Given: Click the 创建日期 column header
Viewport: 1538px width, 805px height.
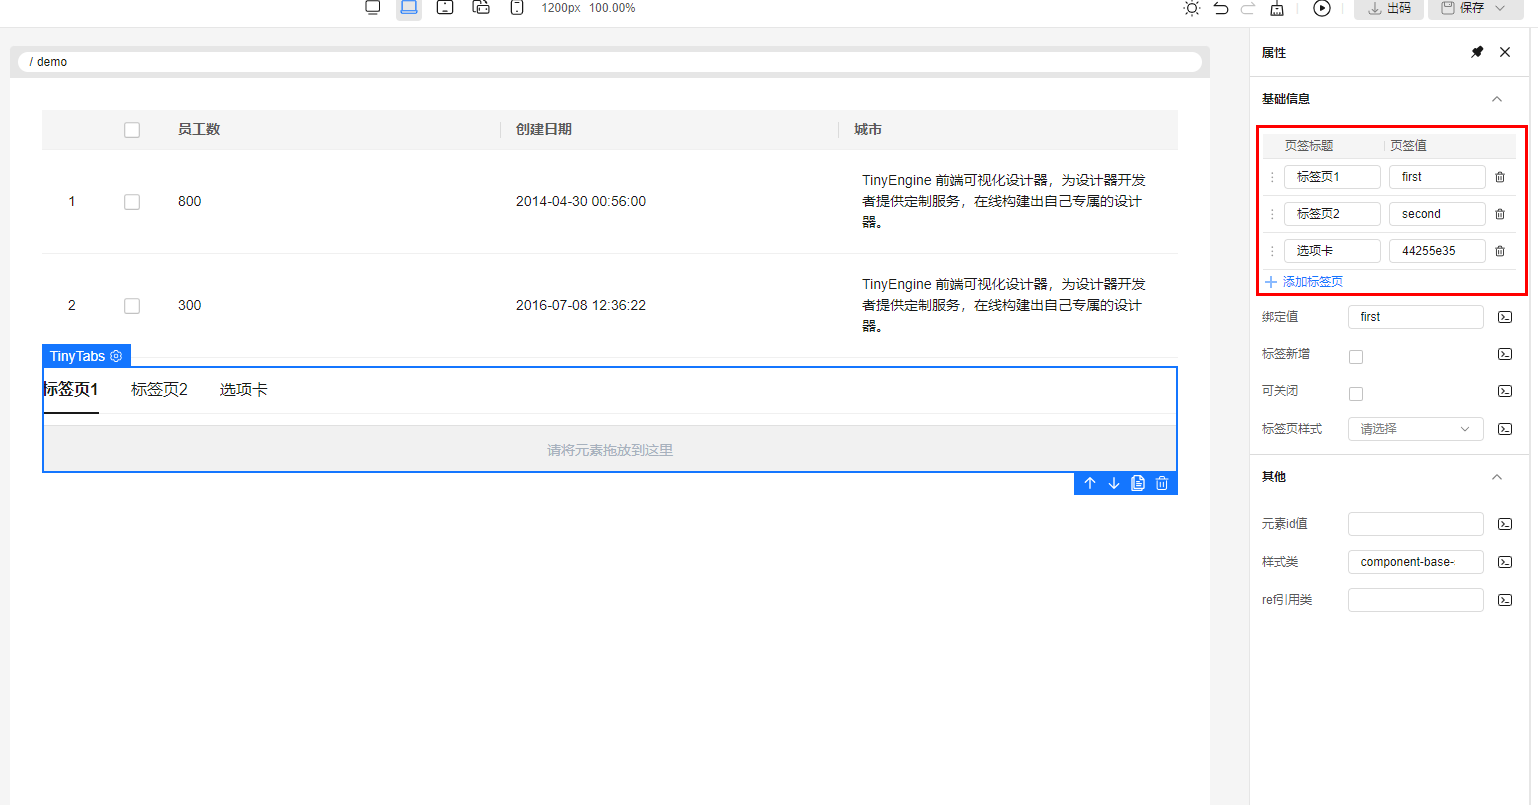Looking at the screenshot, I should [x=544, y=130].
